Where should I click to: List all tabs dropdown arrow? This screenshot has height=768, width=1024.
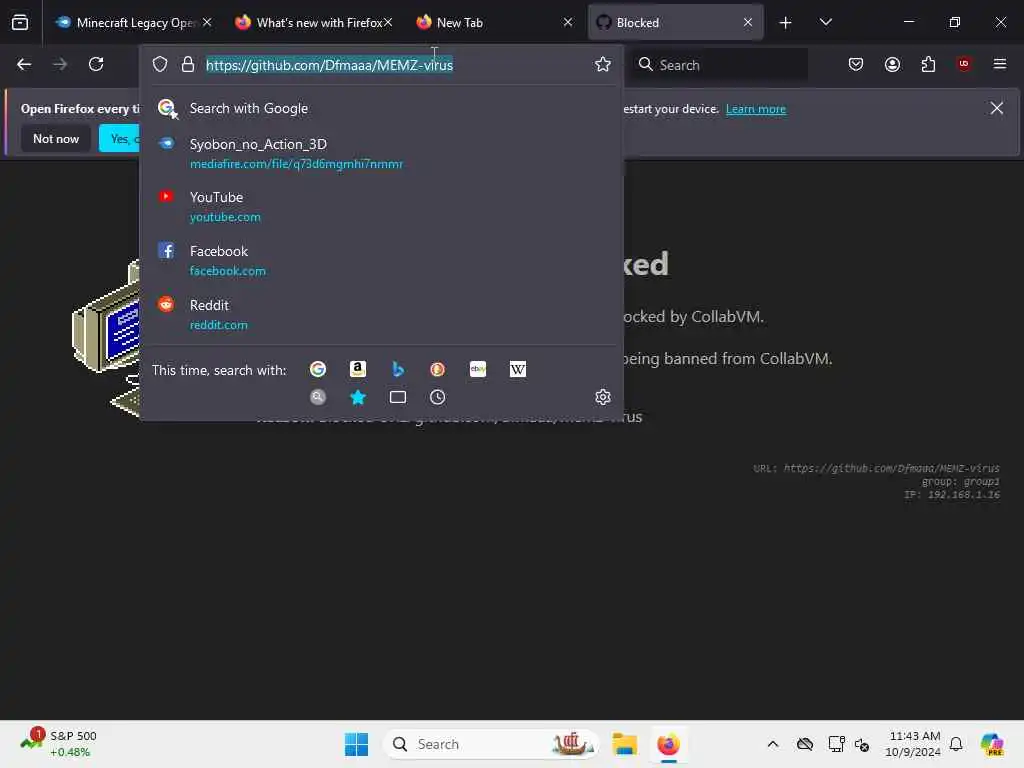(825, 22)
